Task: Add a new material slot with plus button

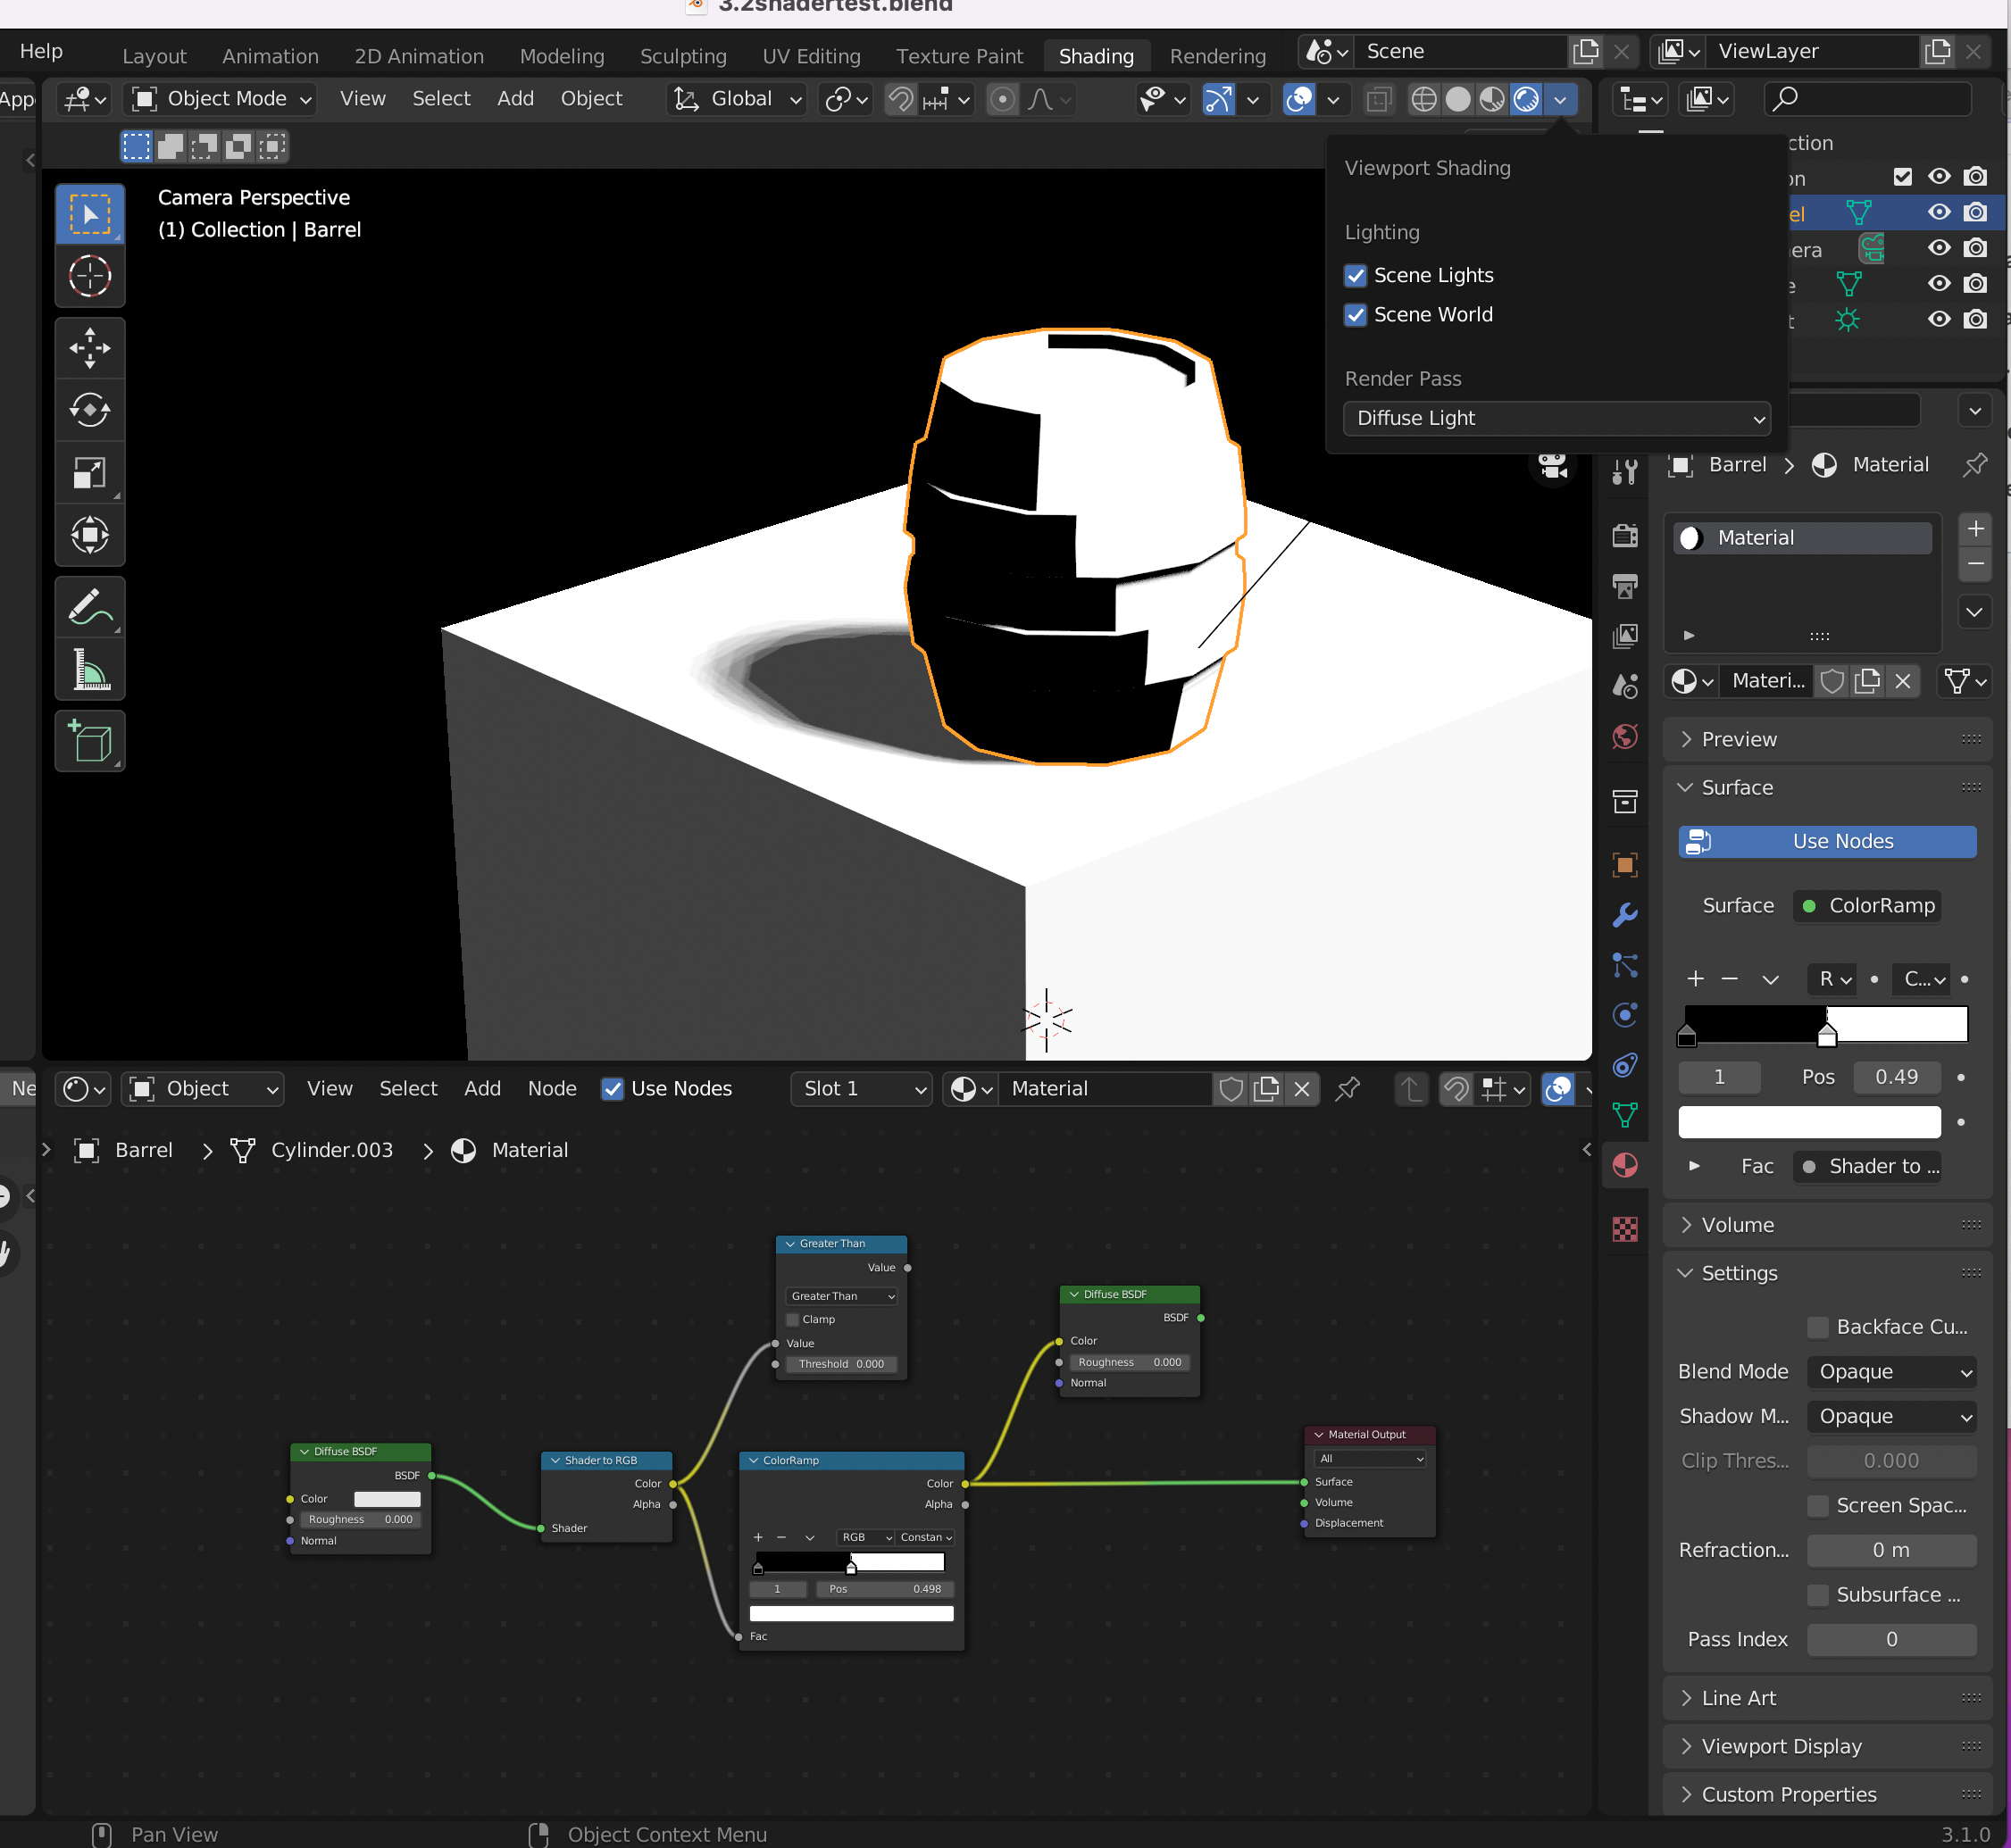Action: (1975, 529)
